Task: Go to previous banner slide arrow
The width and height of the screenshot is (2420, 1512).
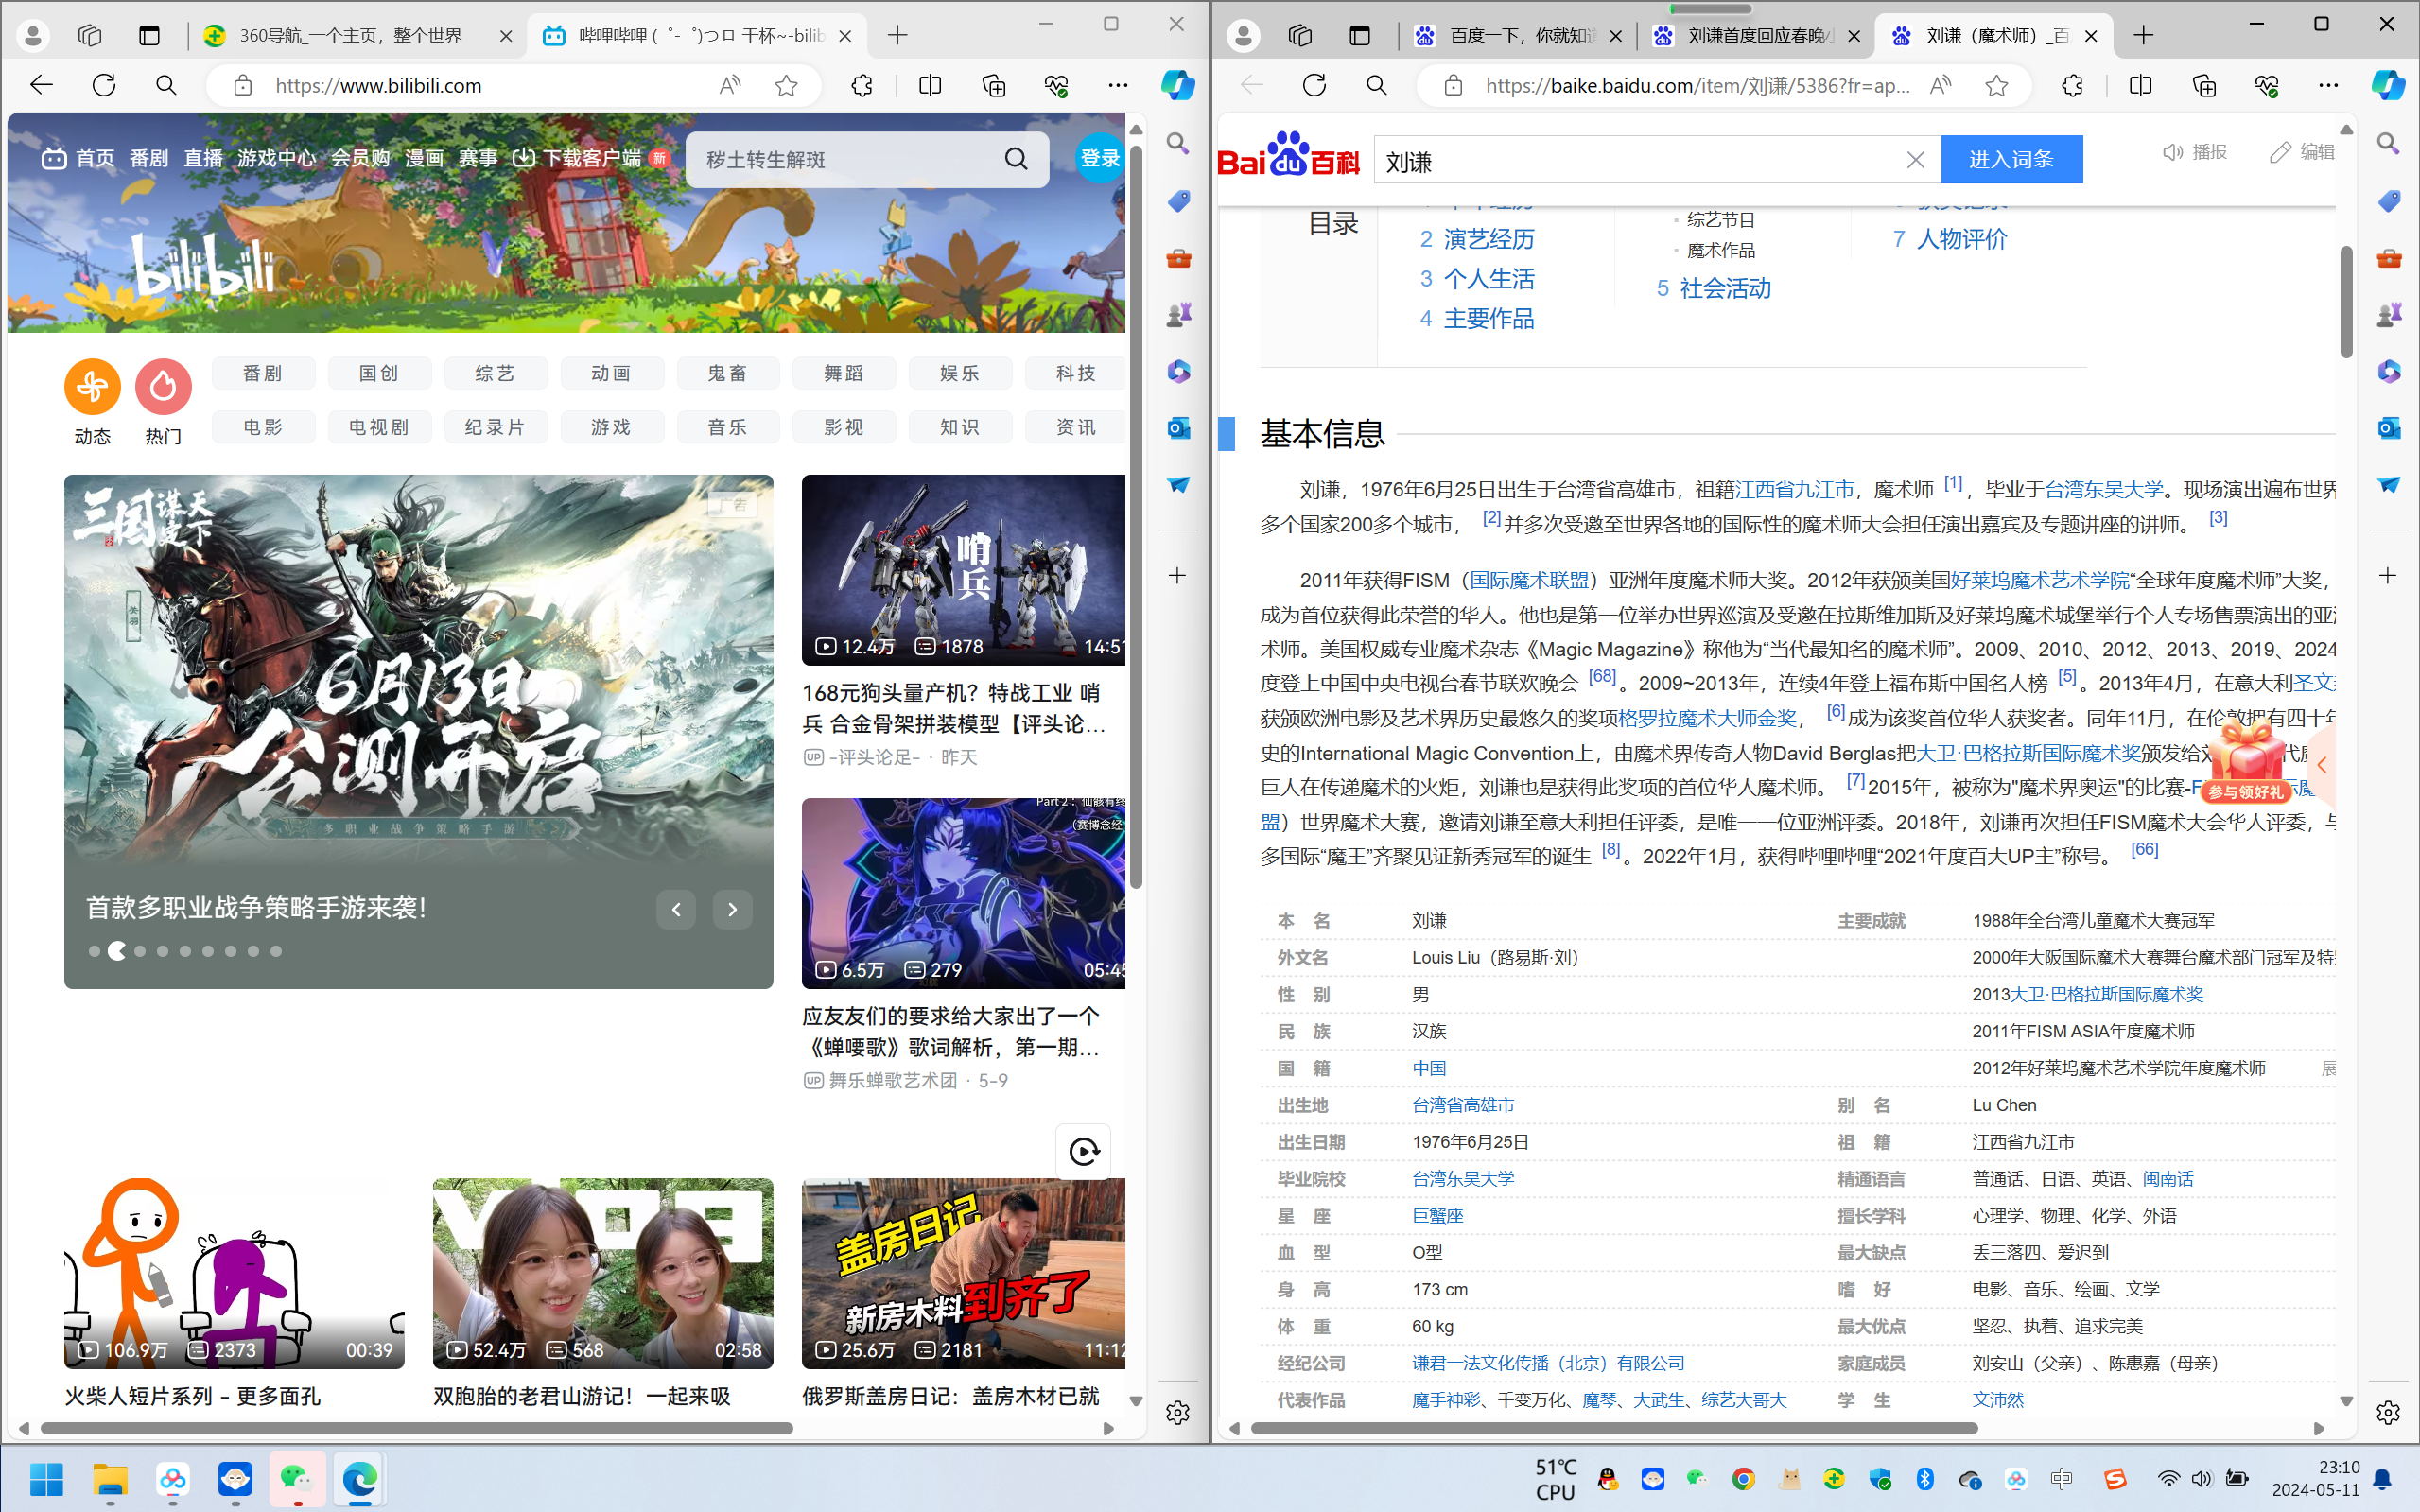Action: coord(676,909)
